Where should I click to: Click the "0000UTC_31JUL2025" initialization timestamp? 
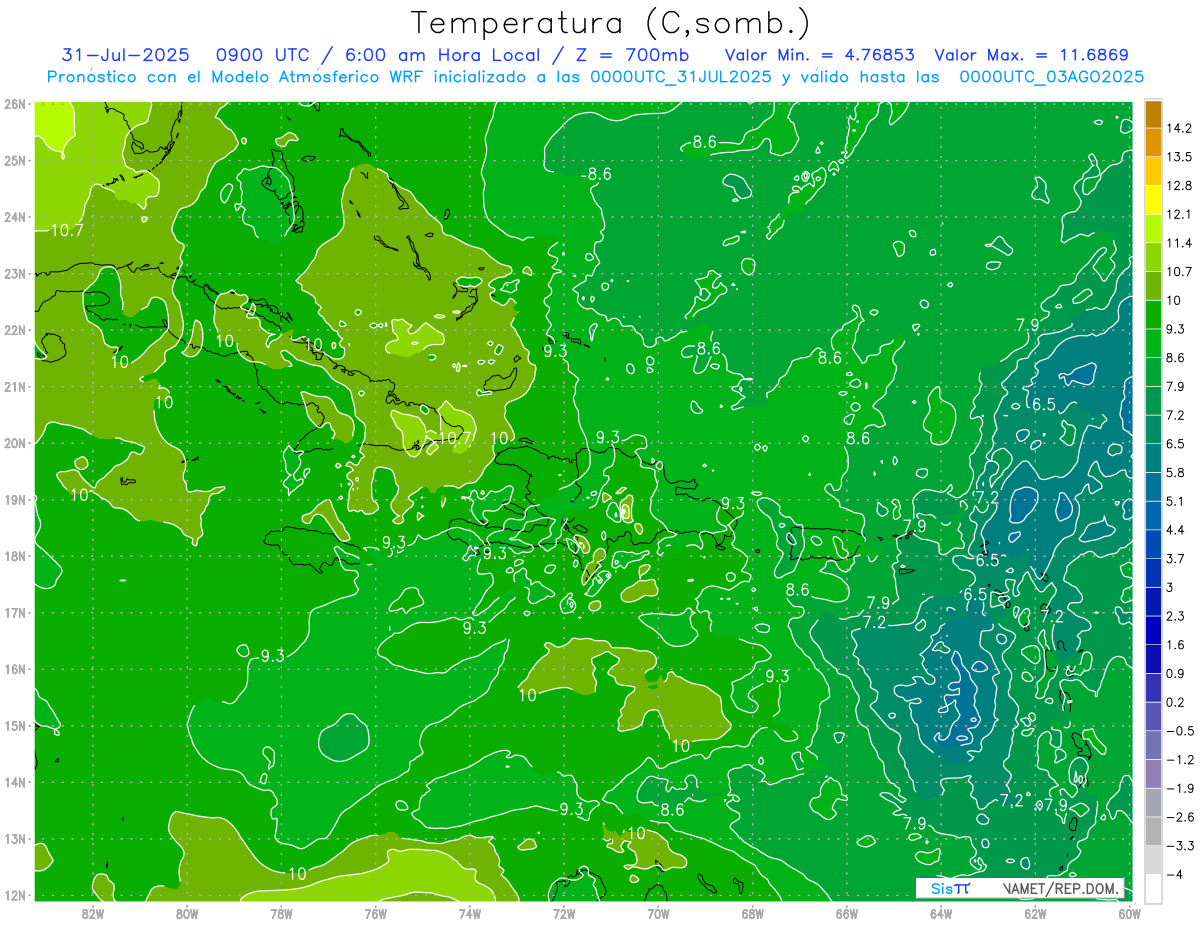tap(681, 77)
